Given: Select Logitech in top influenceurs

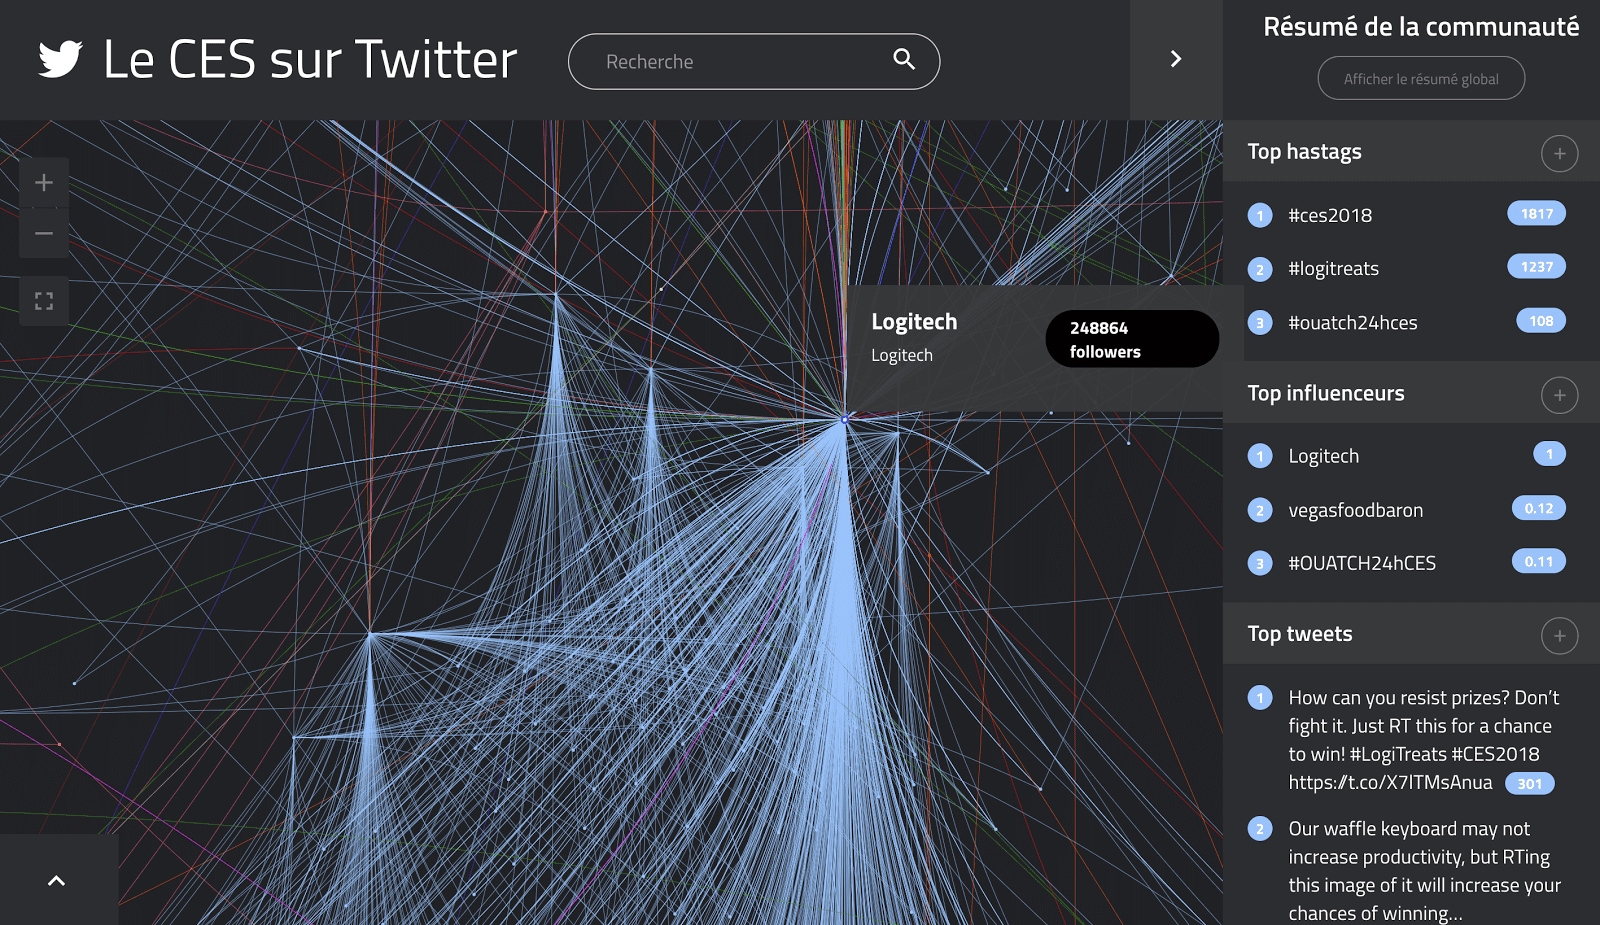Looking at the screenshot, I should click(x=1323, y=456).
